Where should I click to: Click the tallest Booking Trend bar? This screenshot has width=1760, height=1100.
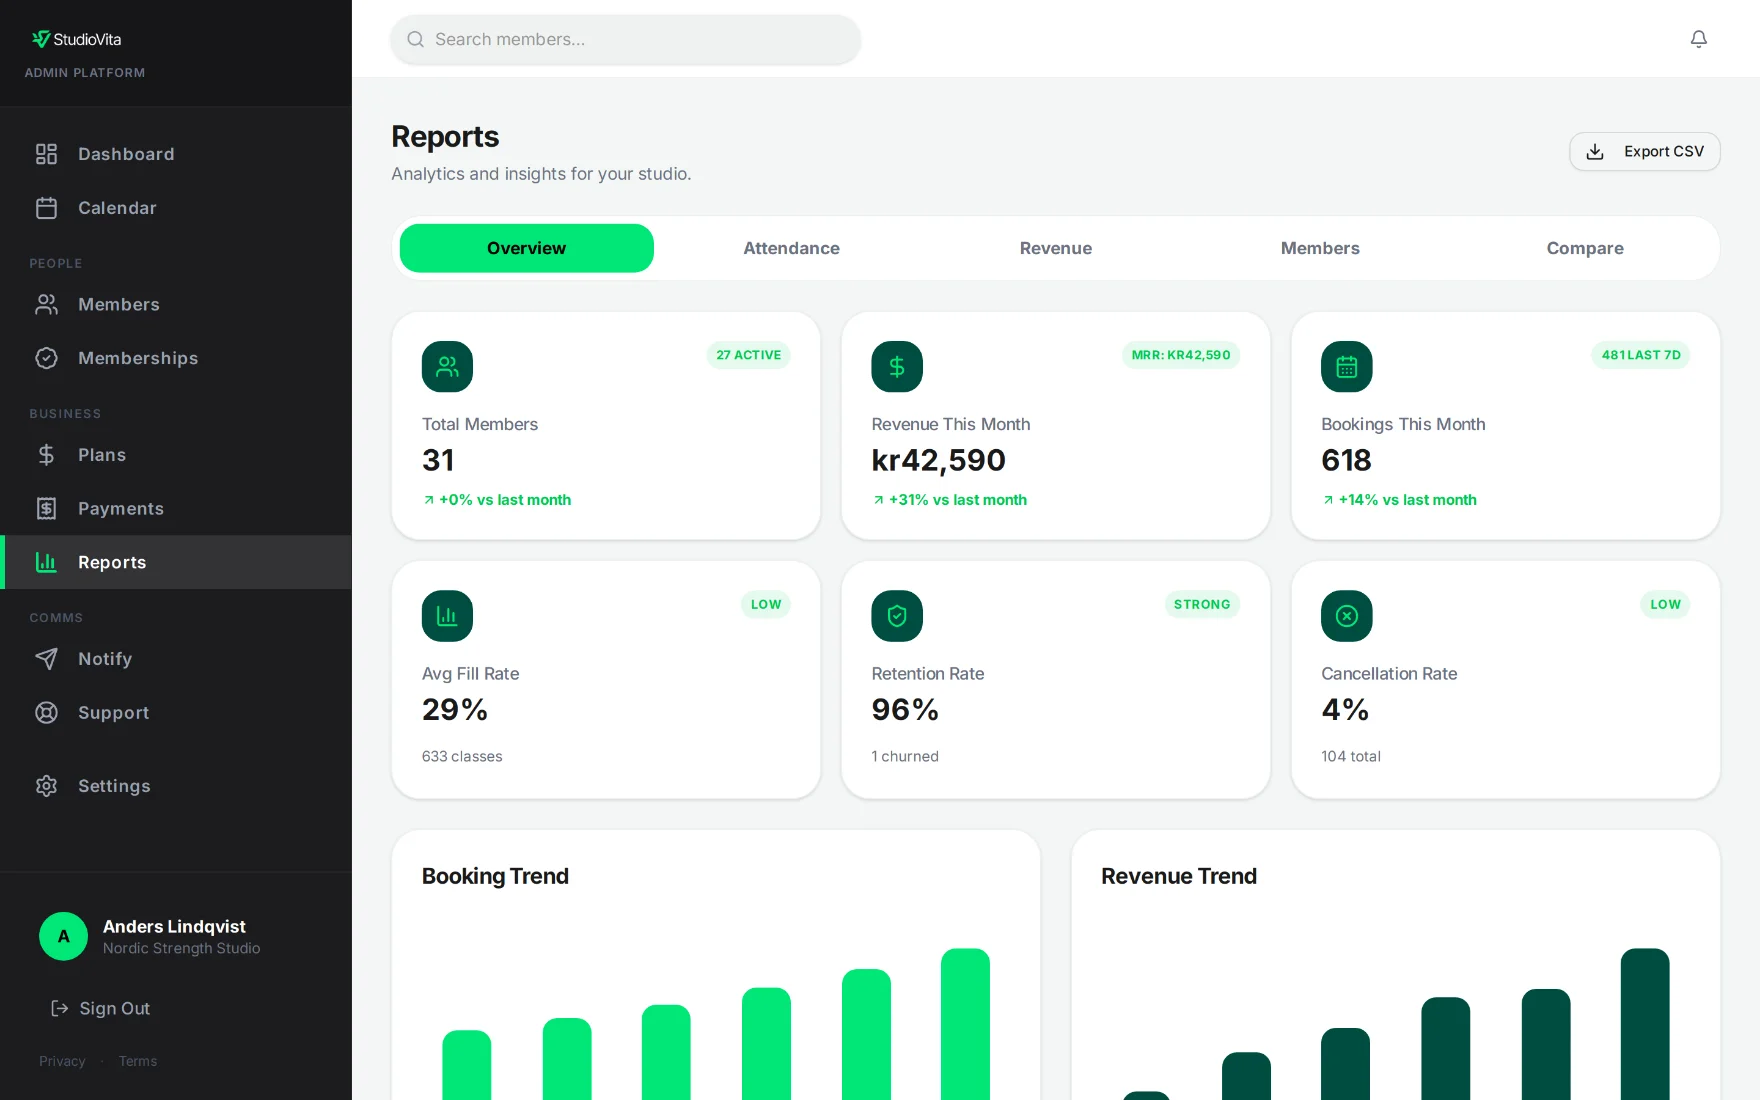tap(966, 1024)
